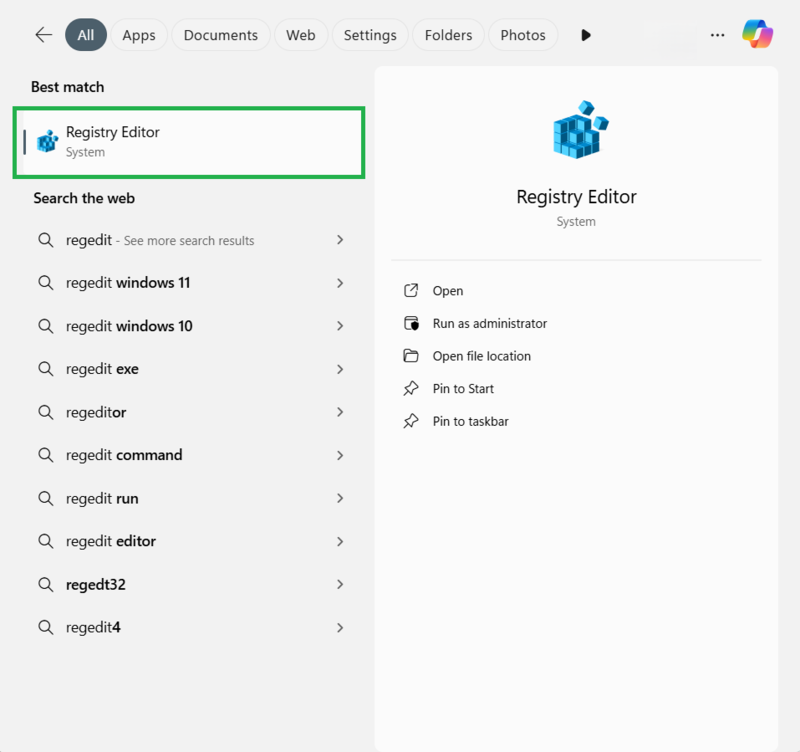Screen dimensions: 800x752
Task: Open the Copilot icon
Action: click(x=757, y=35)
